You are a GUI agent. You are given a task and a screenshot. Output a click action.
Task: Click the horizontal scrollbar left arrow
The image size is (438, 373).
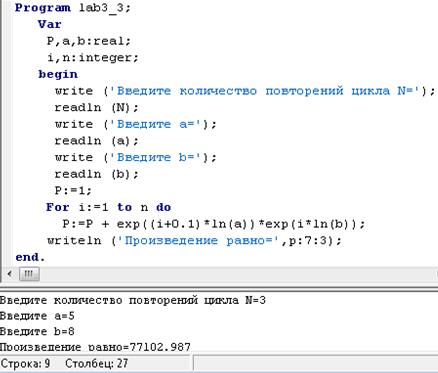(10, 274)
